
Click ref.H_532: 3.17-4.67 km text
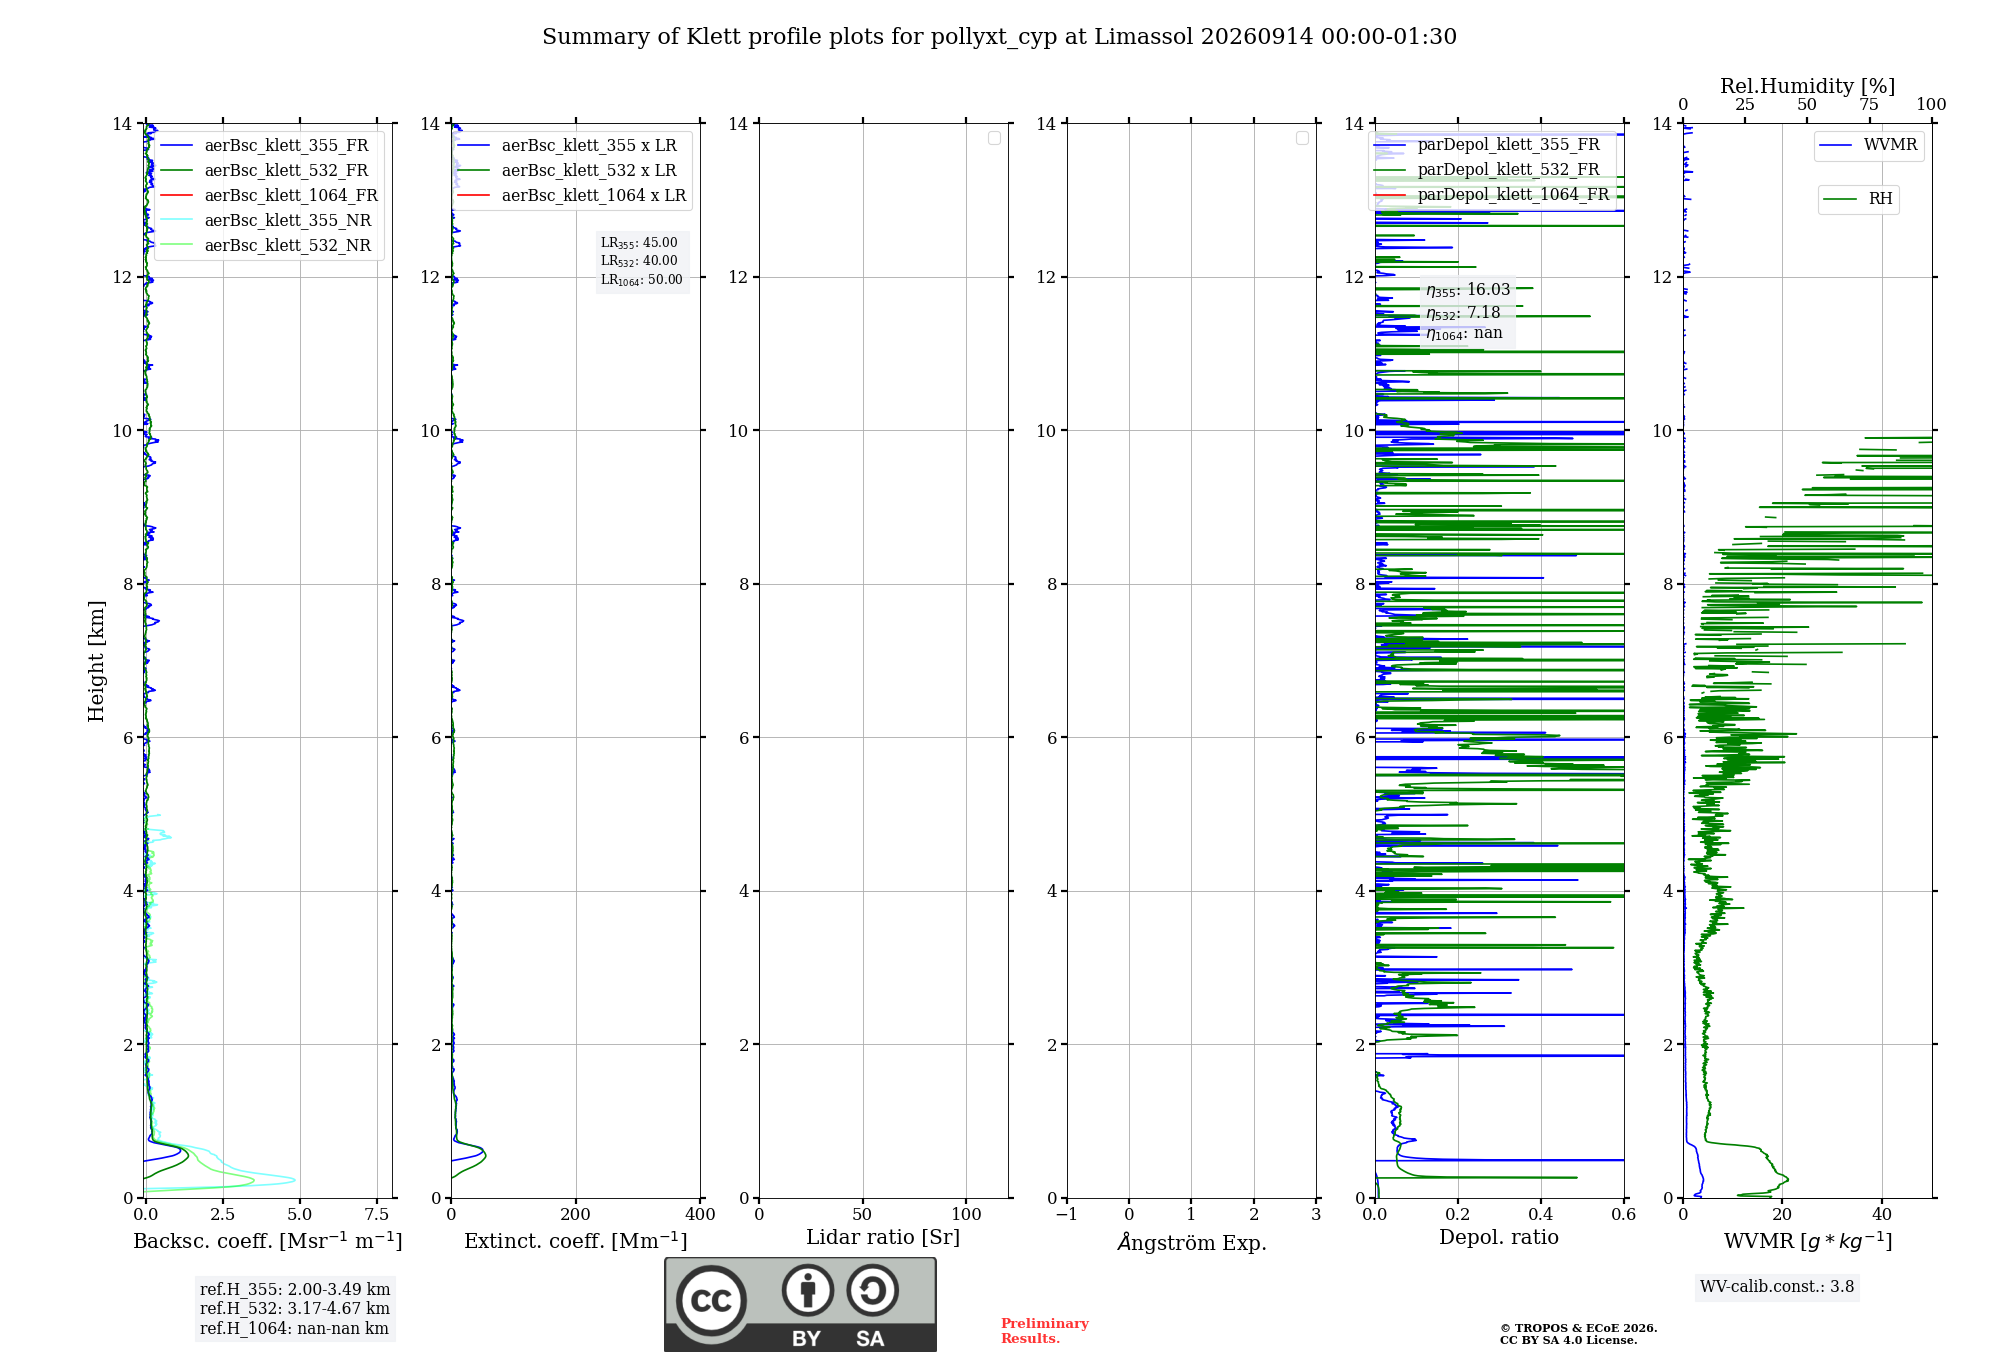tap(295, 1309)
